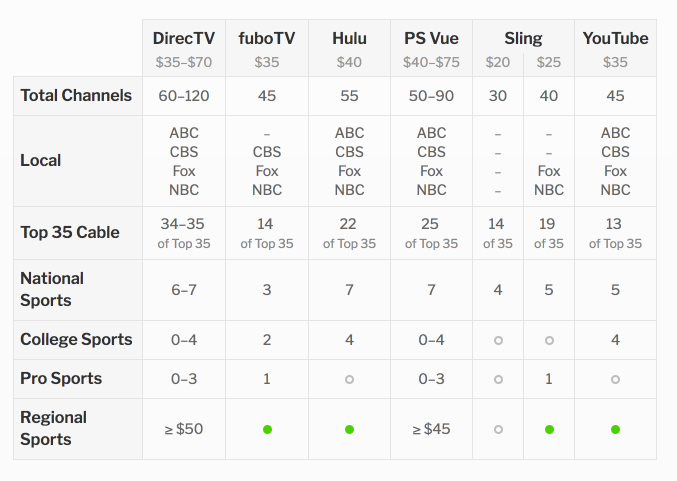The height and width of the screenshot is (481, 677).
Task: Click the empty circle for Sling $20 Pro Sports
Action: click(498, 379)
